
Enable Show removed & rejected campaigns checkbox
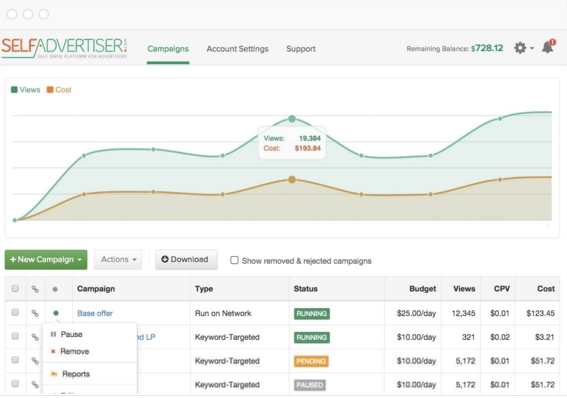234,260
